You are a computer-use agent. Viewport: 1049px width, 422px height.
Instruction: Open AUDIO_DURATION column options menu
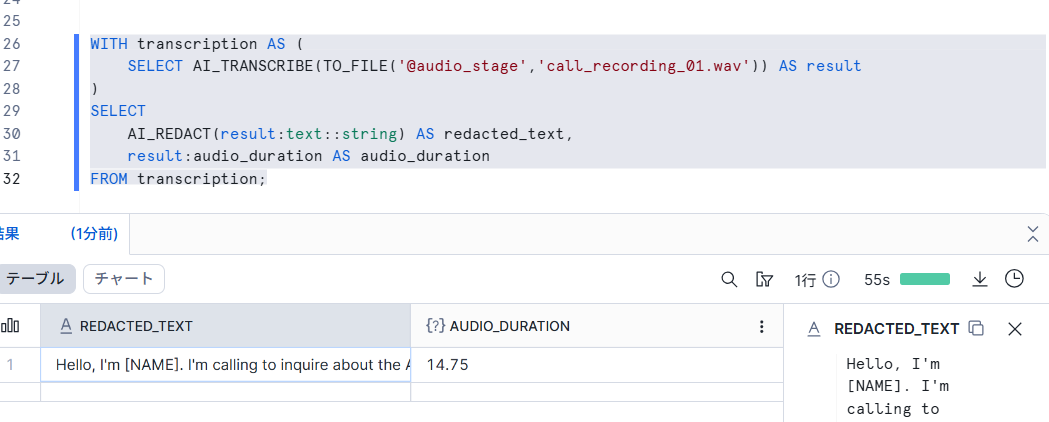coord(762,326)
